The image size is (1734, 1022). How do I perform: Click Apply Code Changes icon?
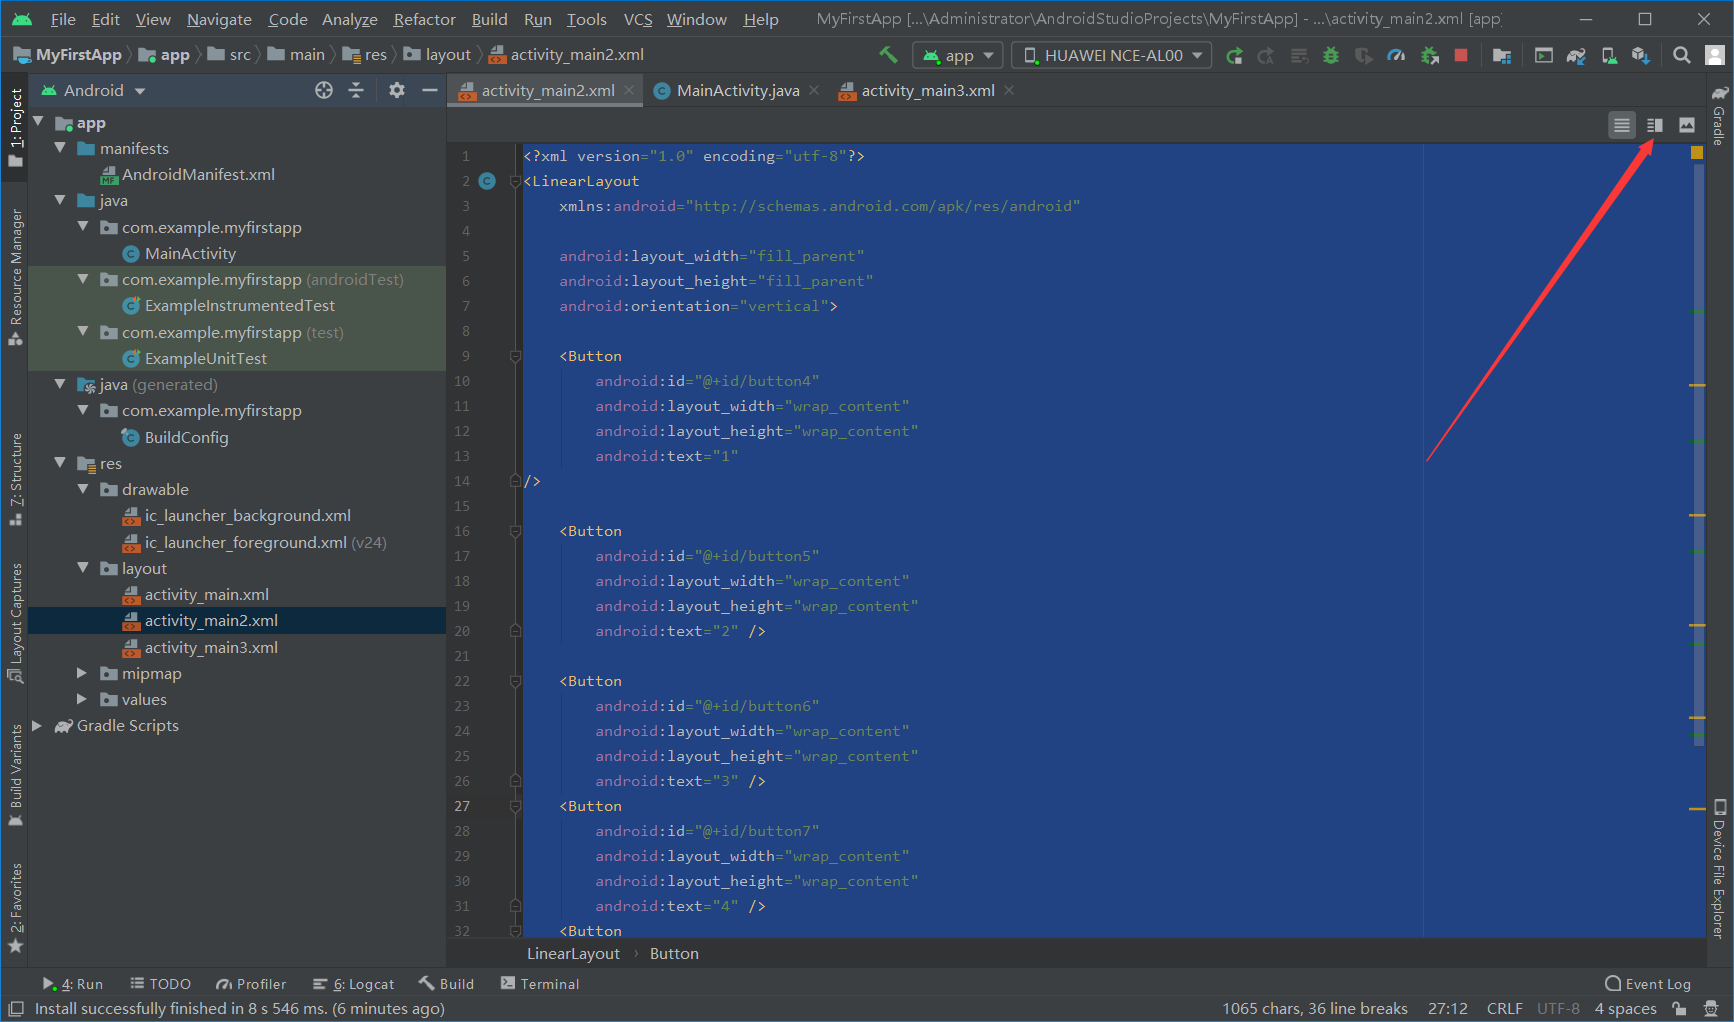click(1299, 55)
